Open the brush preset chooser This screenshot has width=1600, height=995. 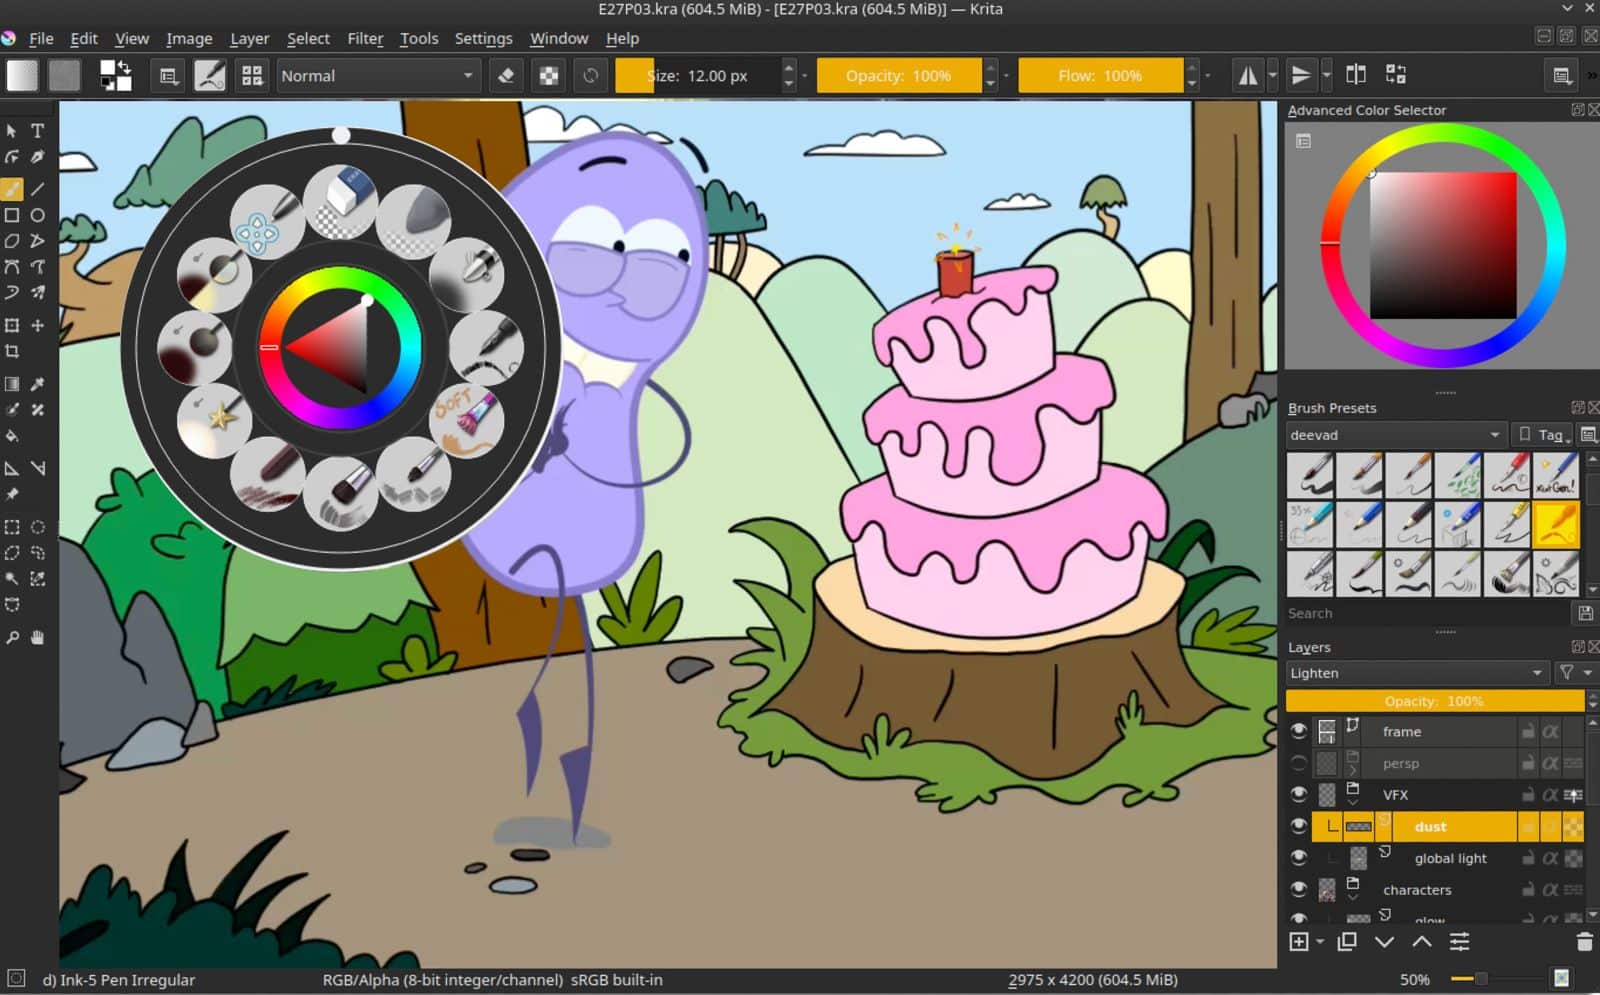click(x=252, y=76)
